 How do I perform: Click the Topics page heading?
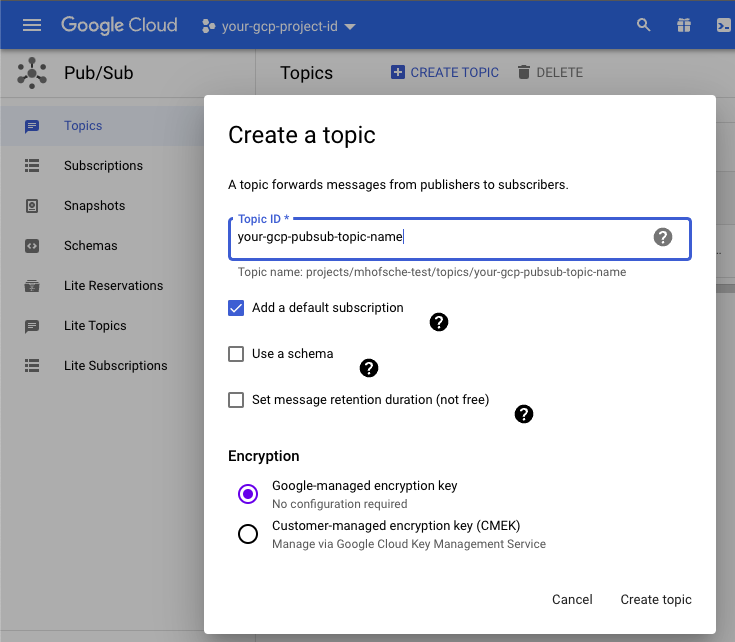point(307,73)
